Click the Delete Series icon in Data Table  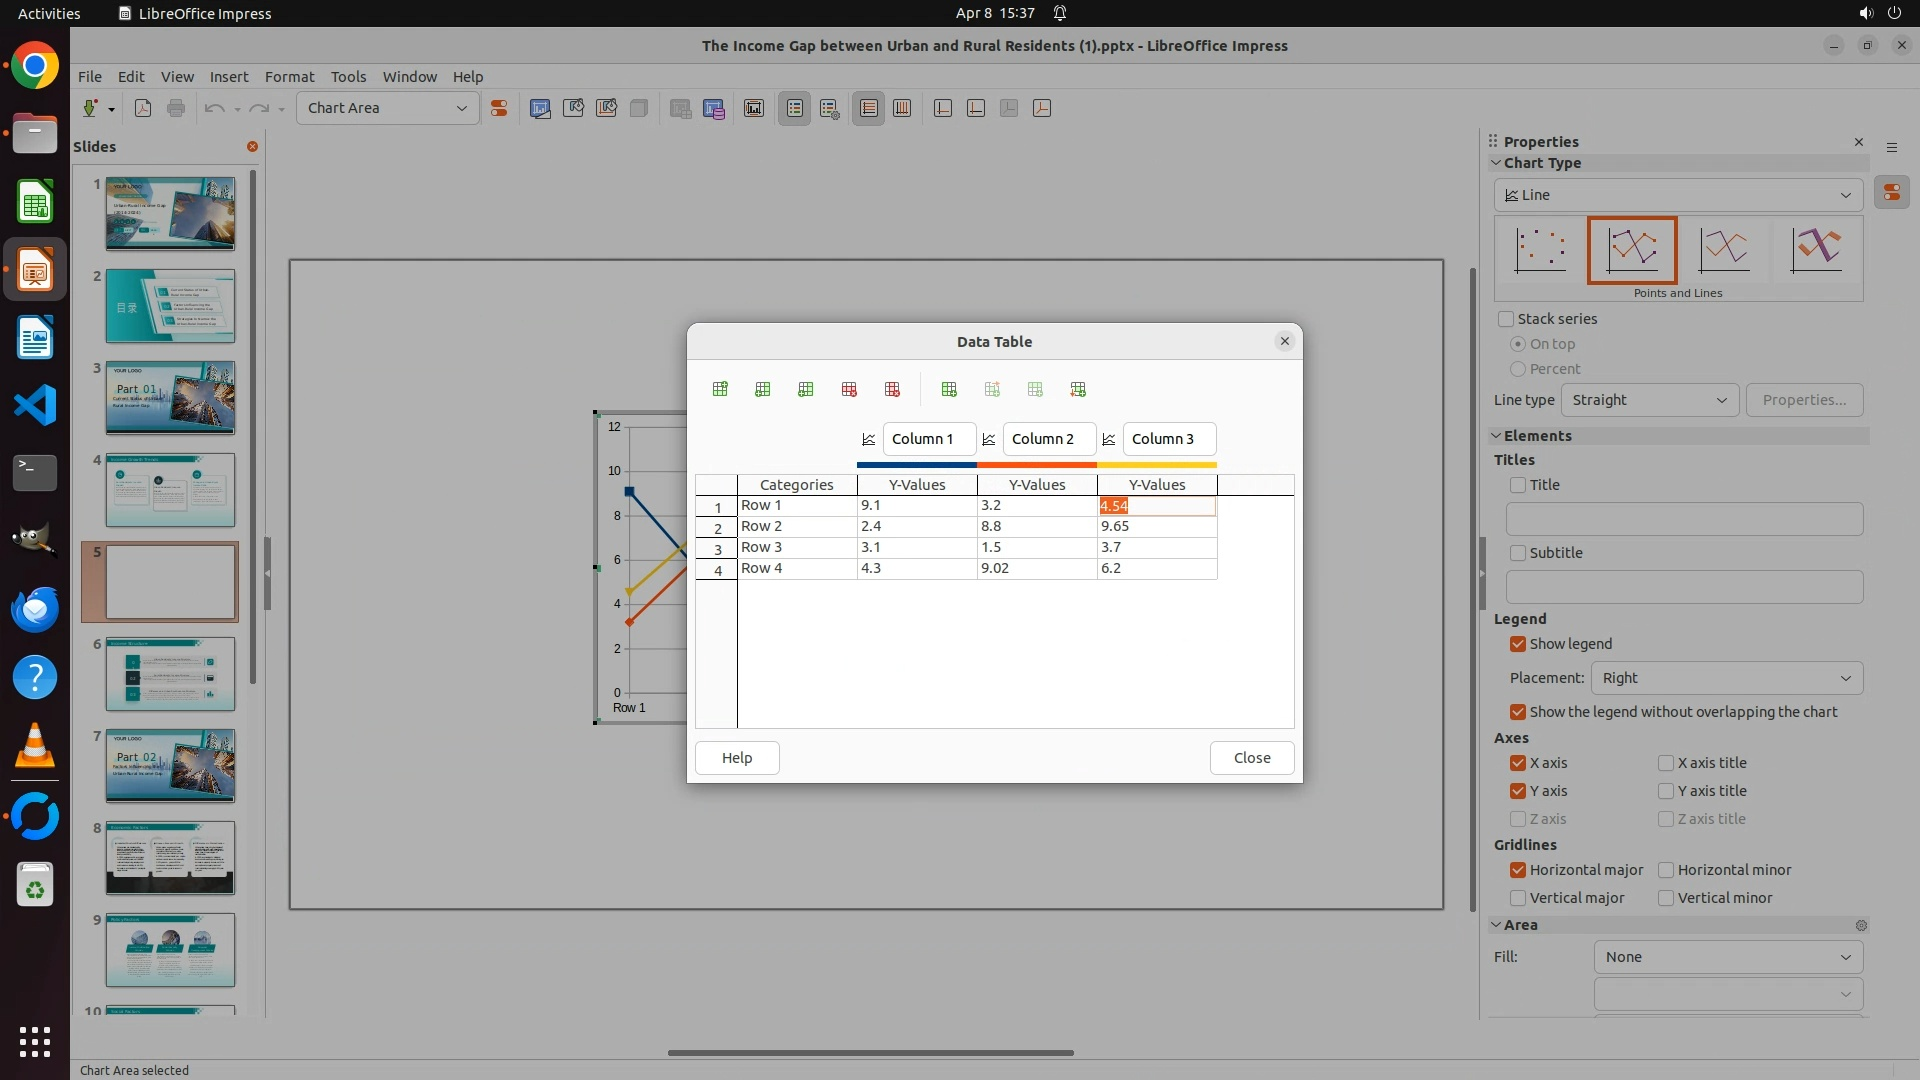click(892, 389)
